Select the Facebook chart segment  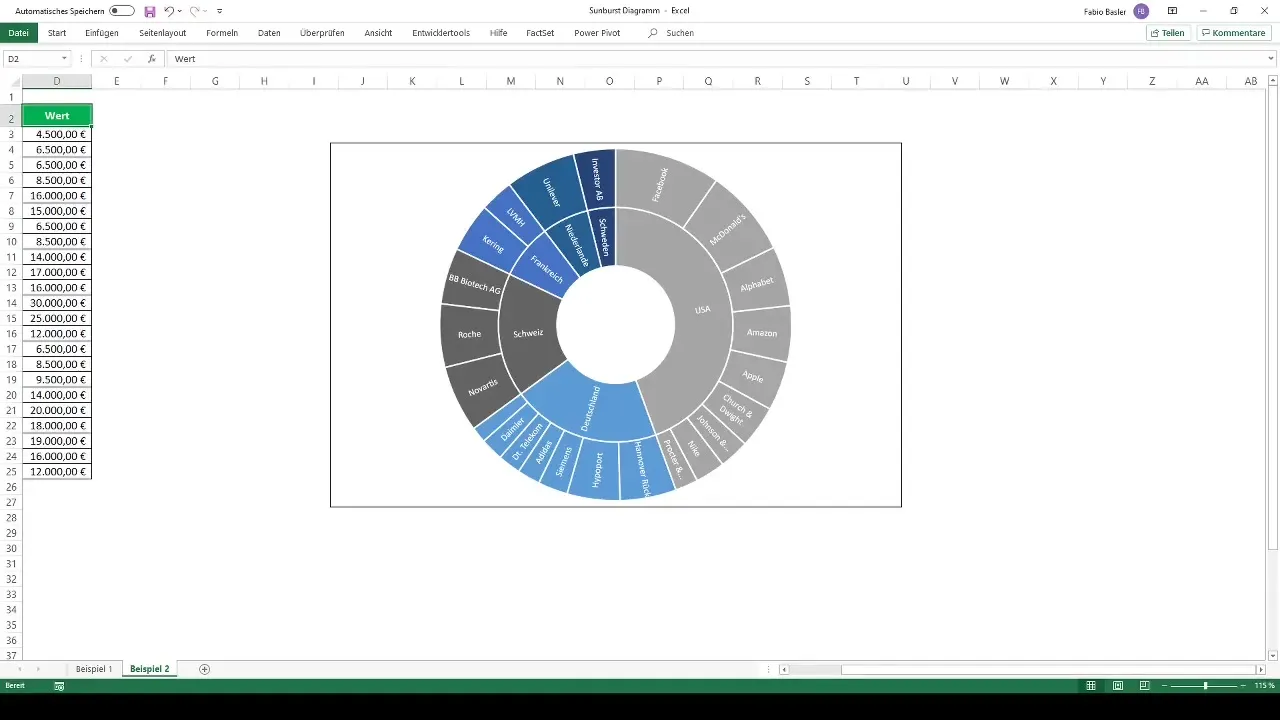pos(660,185)
